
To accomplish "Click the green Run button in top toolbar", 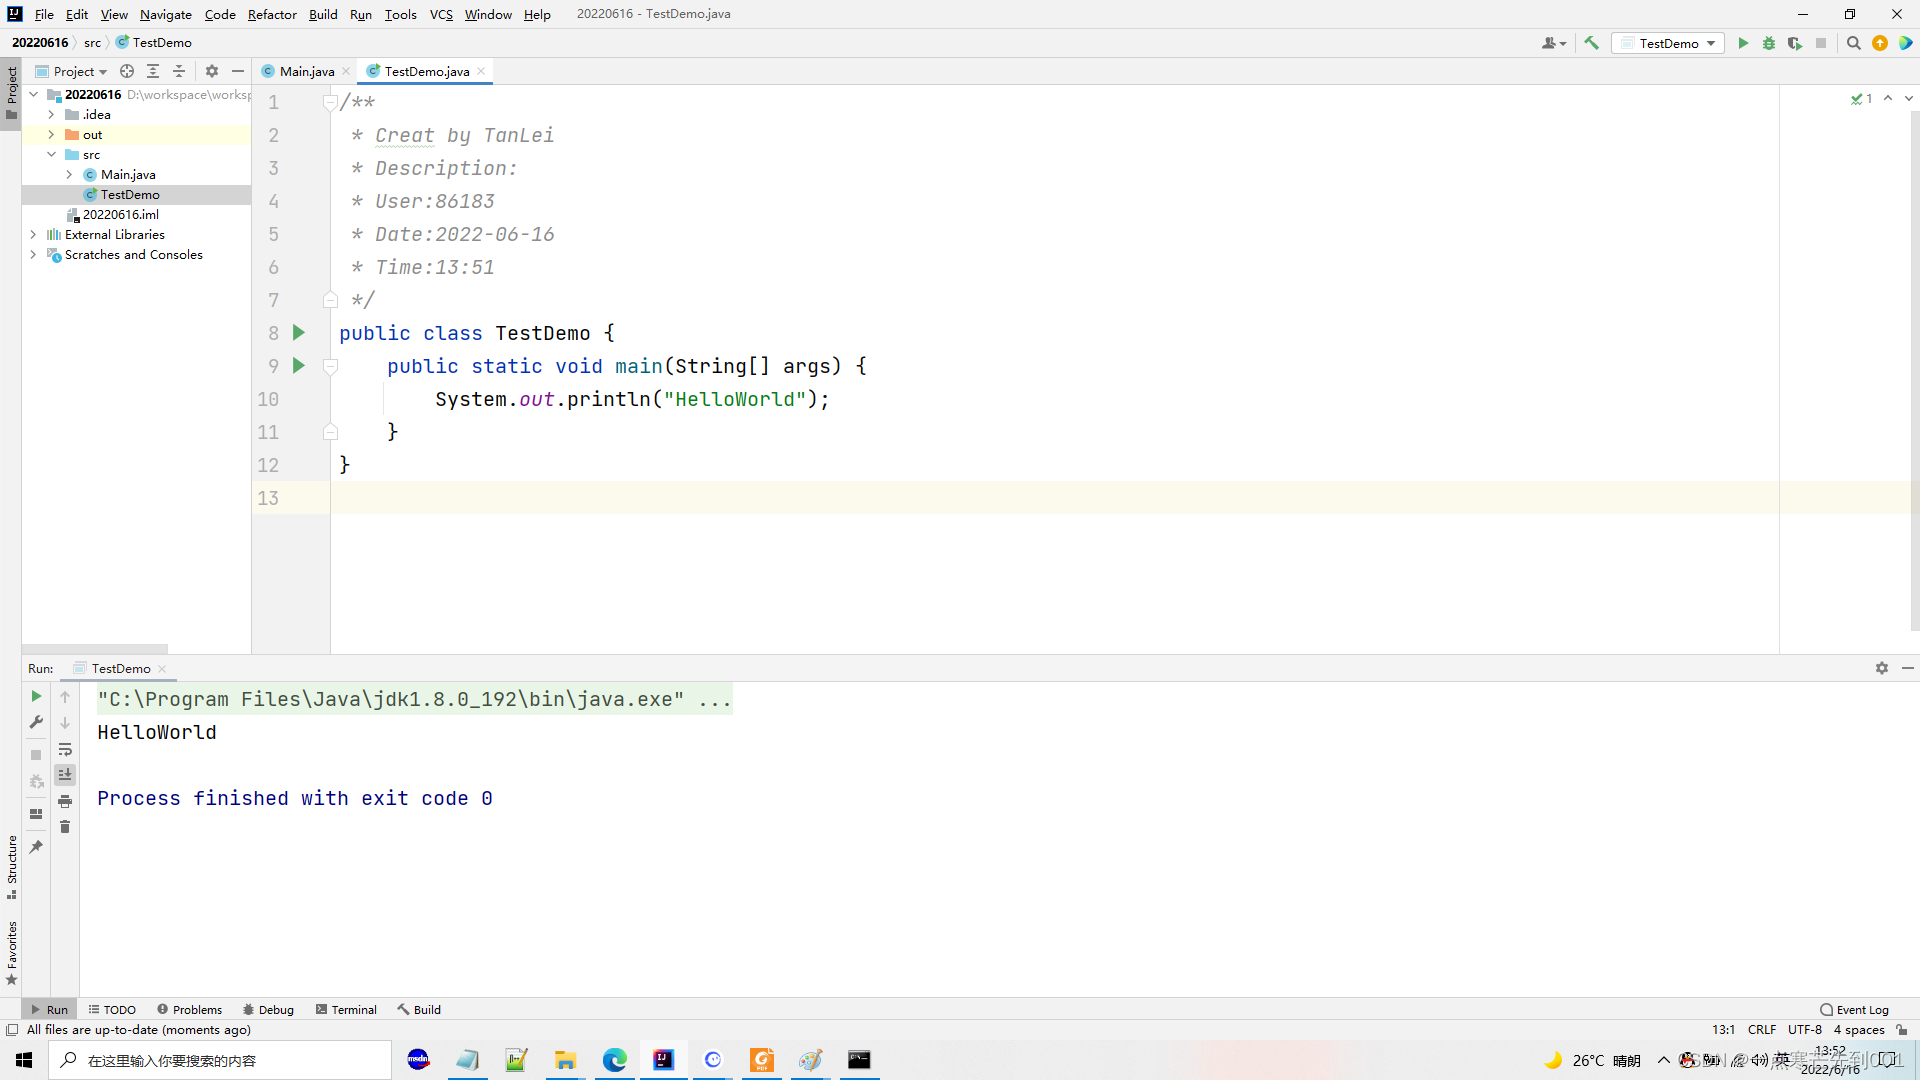I will [1743, 43].
